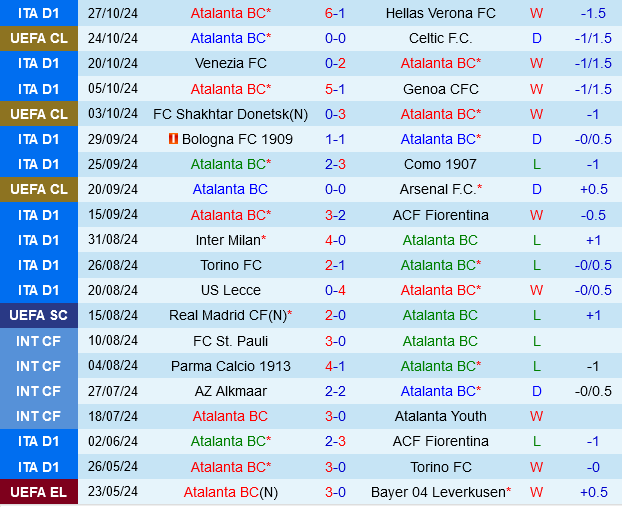Select Inter Milan in the home column
This screenshot has height=507, width=622.
pos(228,240)
